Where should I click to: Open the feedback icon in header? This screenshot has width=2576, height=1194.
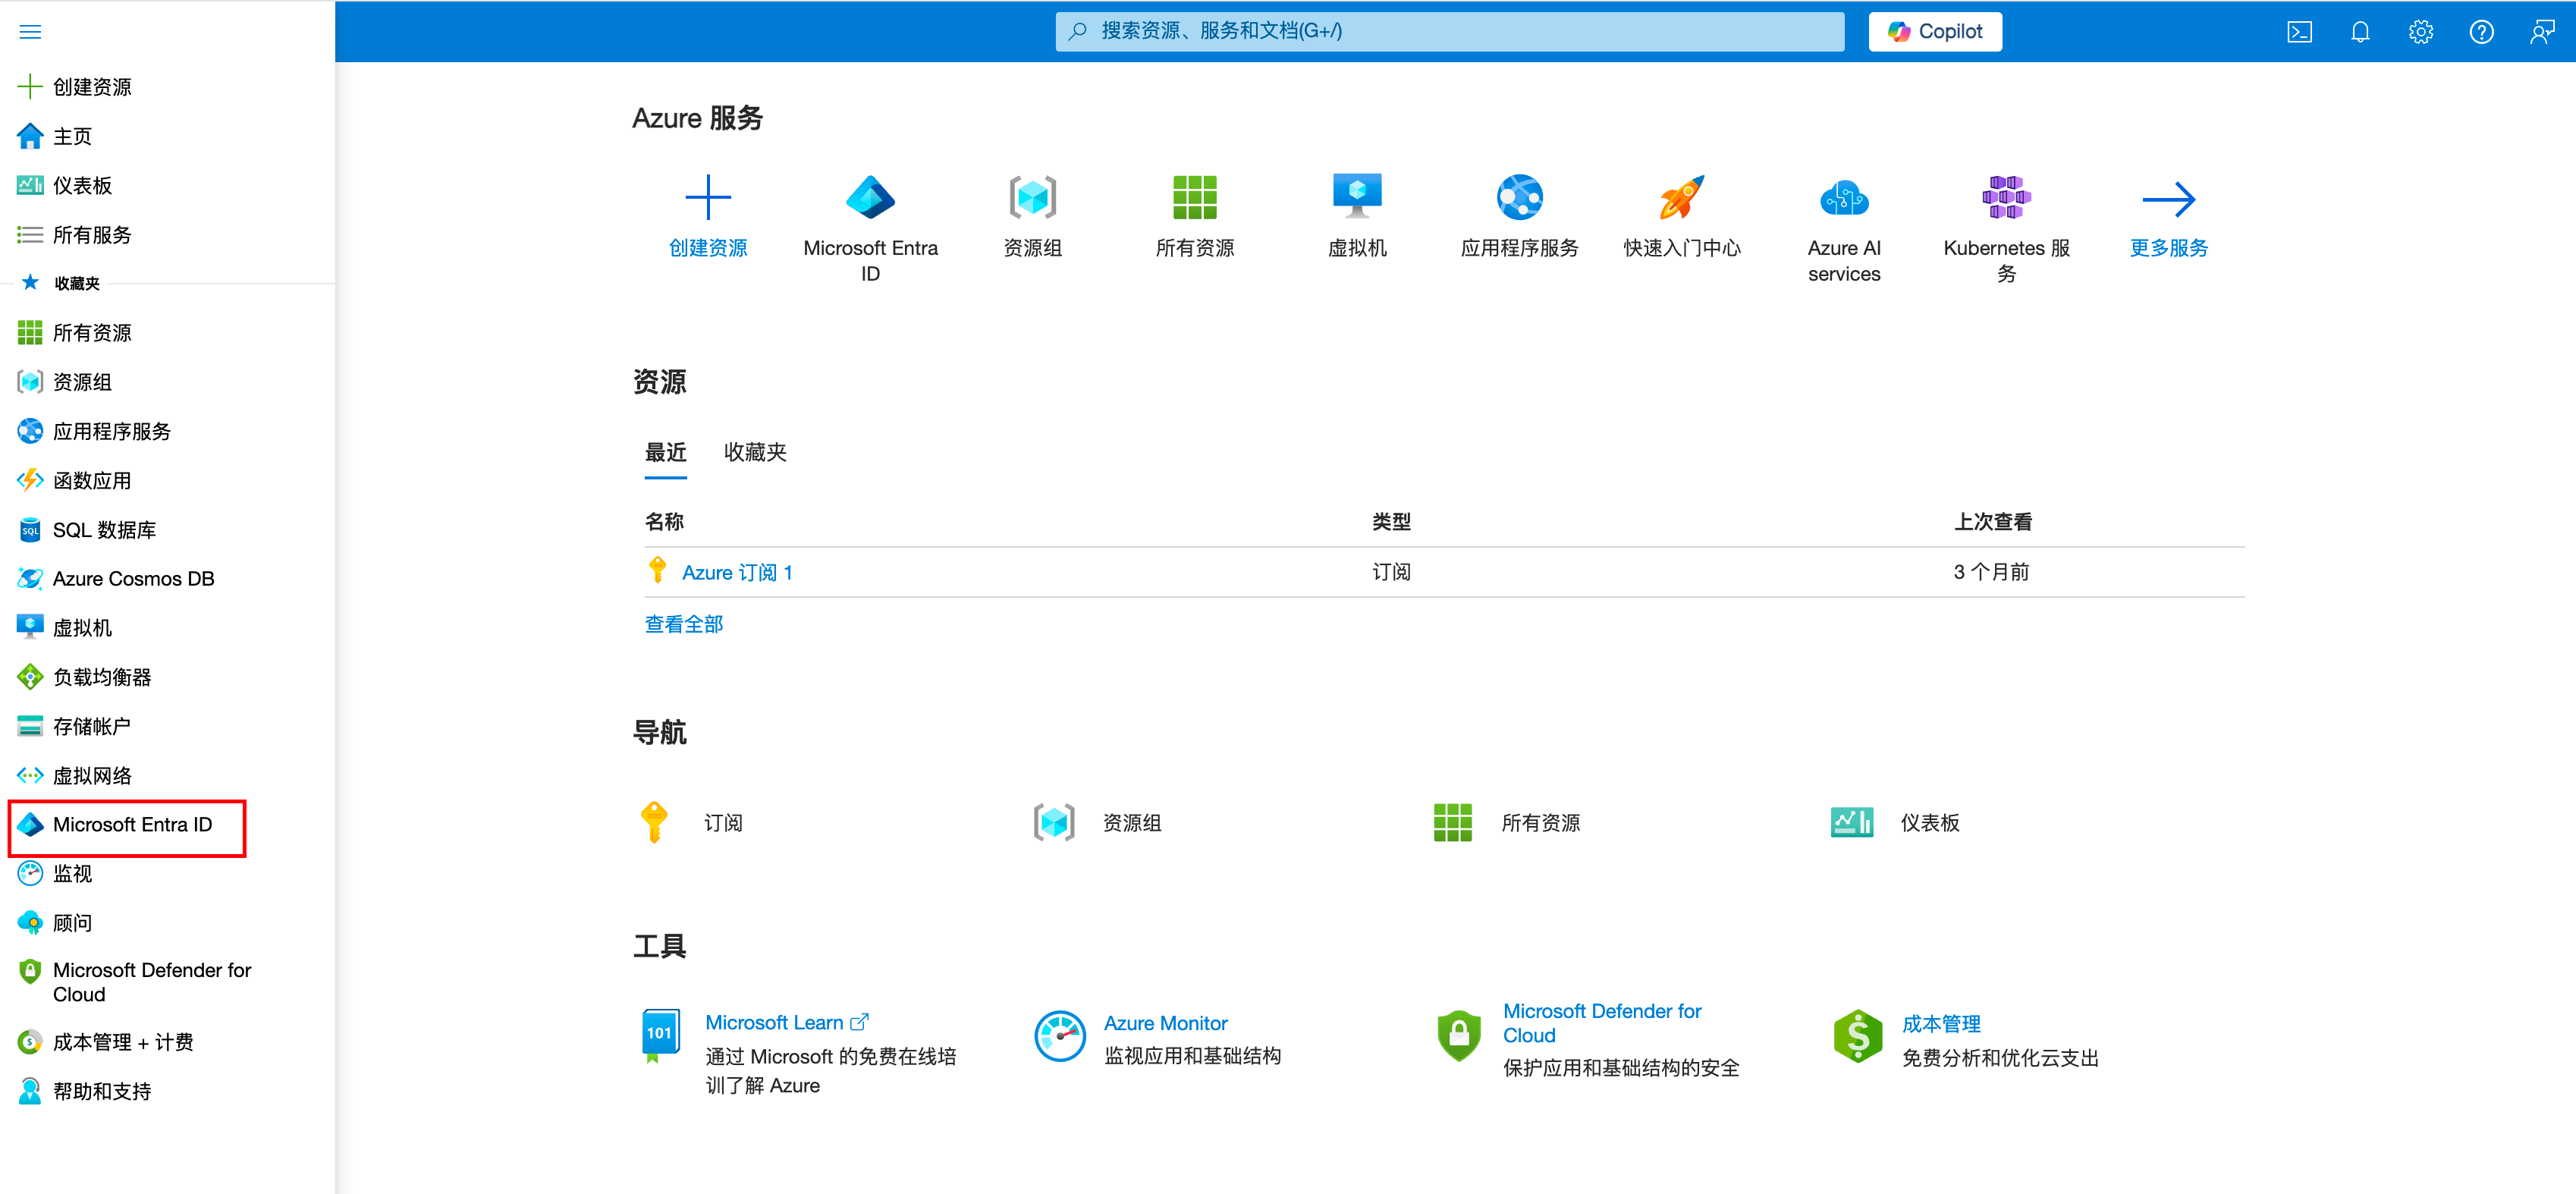2542,32
